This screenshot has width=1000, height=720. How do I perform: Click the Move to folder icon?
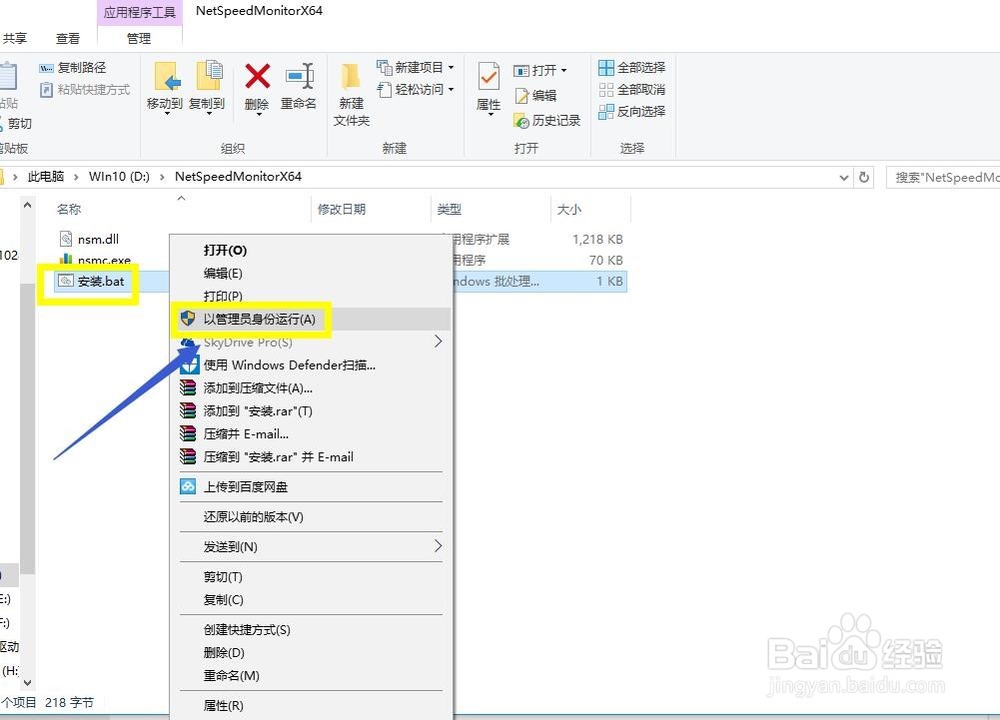[x=168, y=77]
